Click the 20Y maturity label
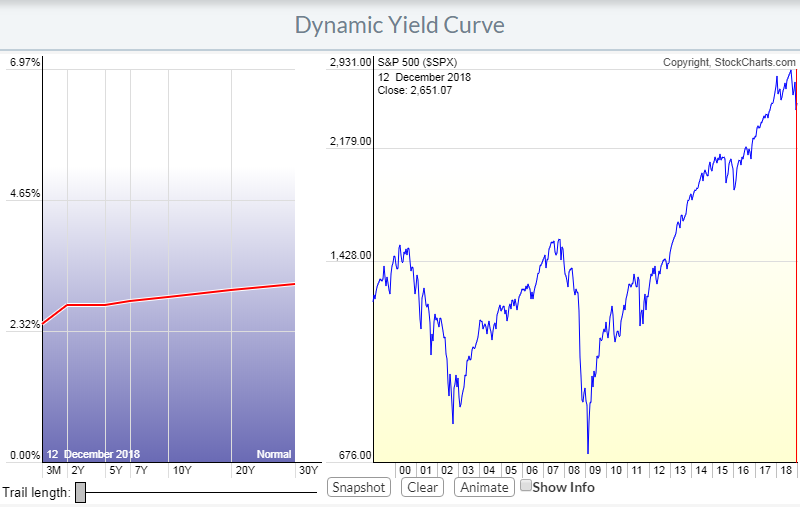Screen dimensions: 800x515 point(244,470)
